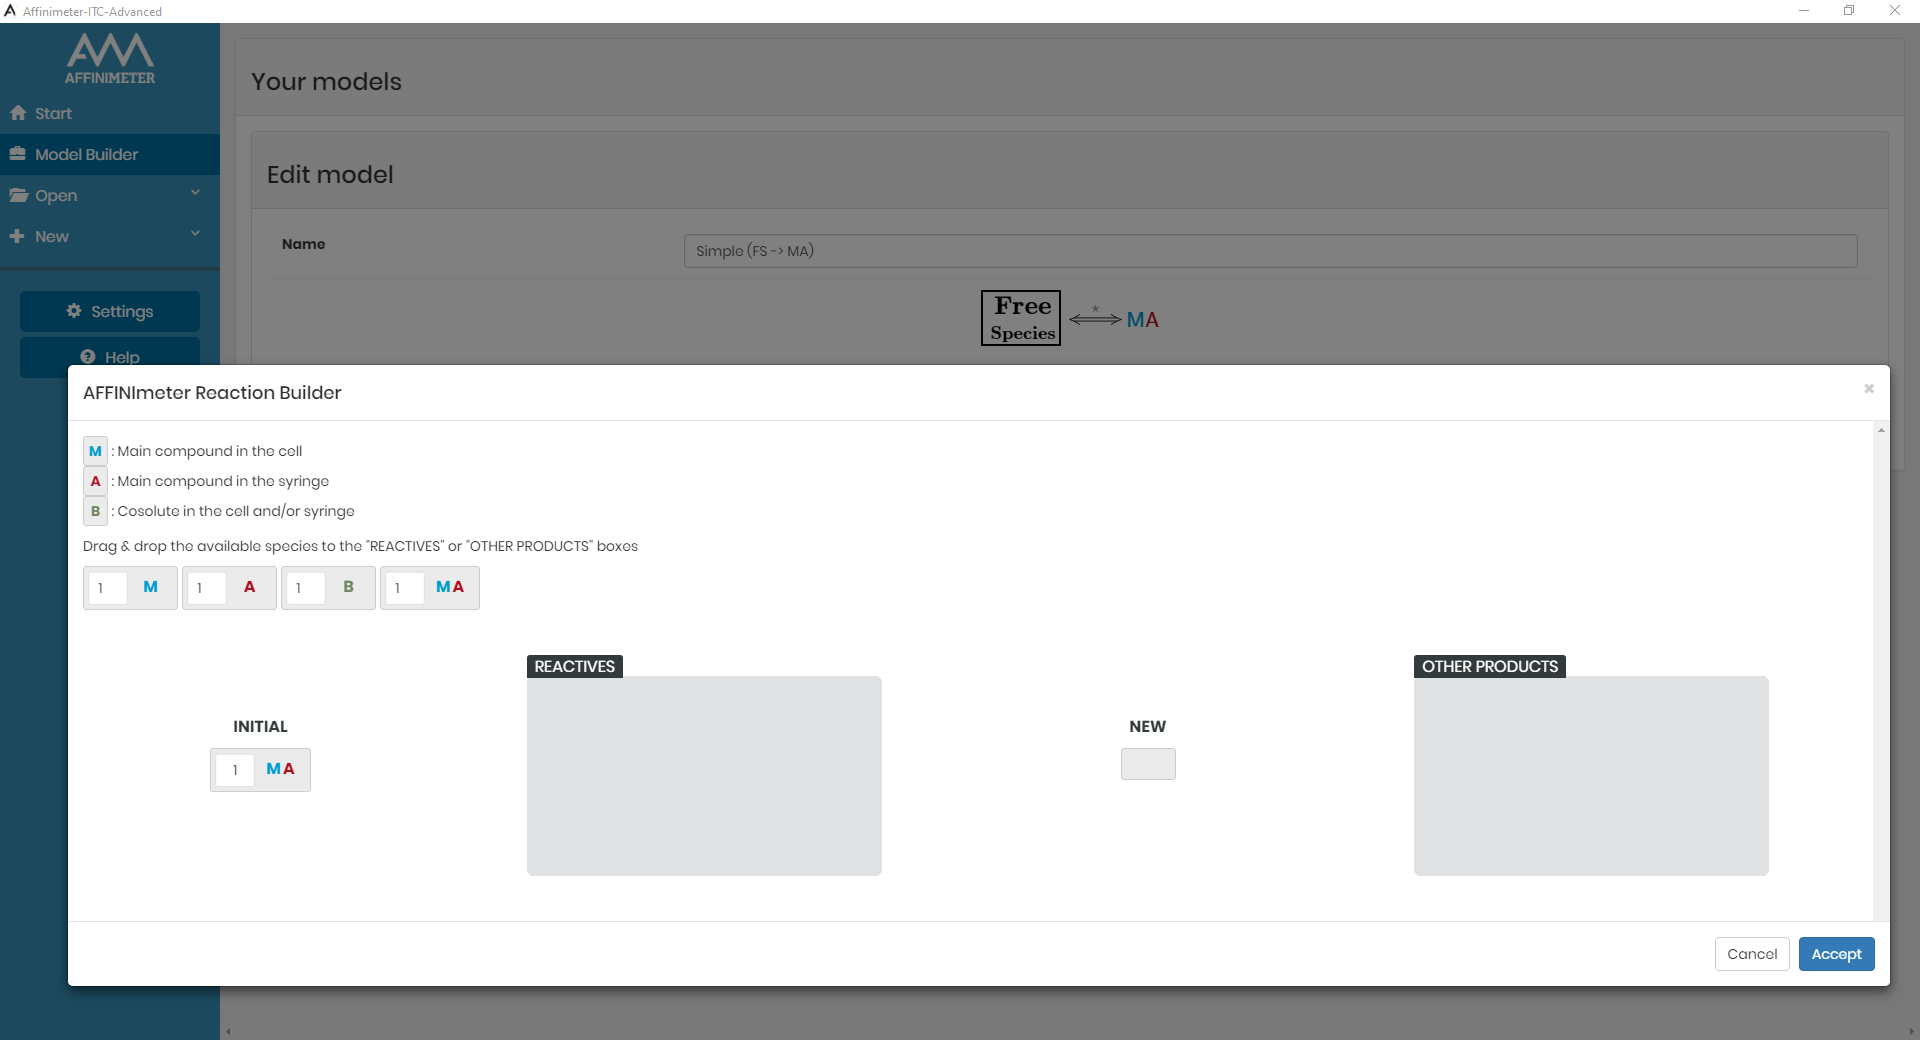Screen dimensions: 1920x1040
Task: Click the coefficient field of species M
Action: pyautogui.click(x=108, y=588)
